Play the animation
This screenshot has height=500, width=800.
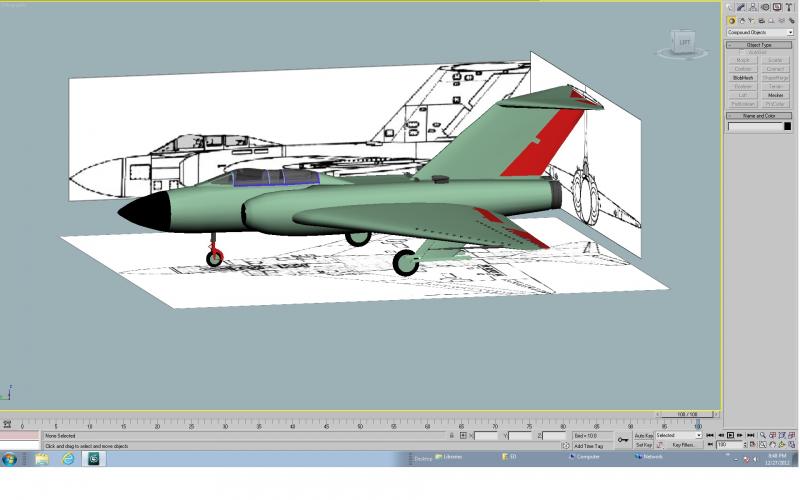[x=730, y=435]
